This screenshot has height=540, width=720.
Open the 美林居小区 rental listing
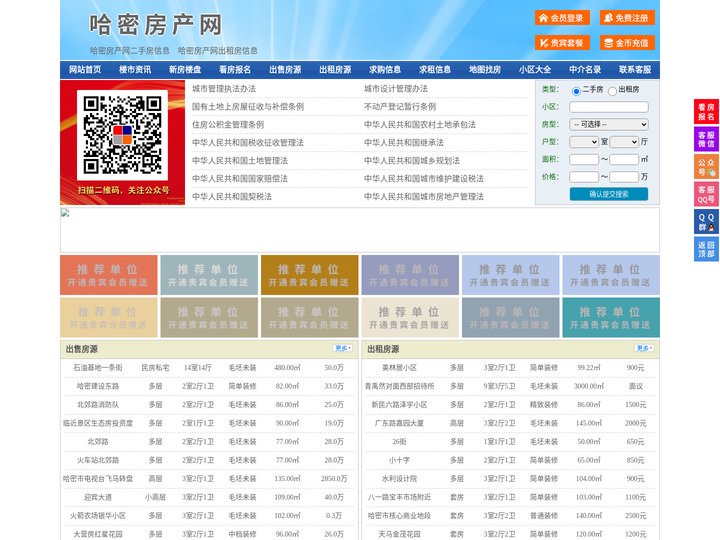(399, 368)
